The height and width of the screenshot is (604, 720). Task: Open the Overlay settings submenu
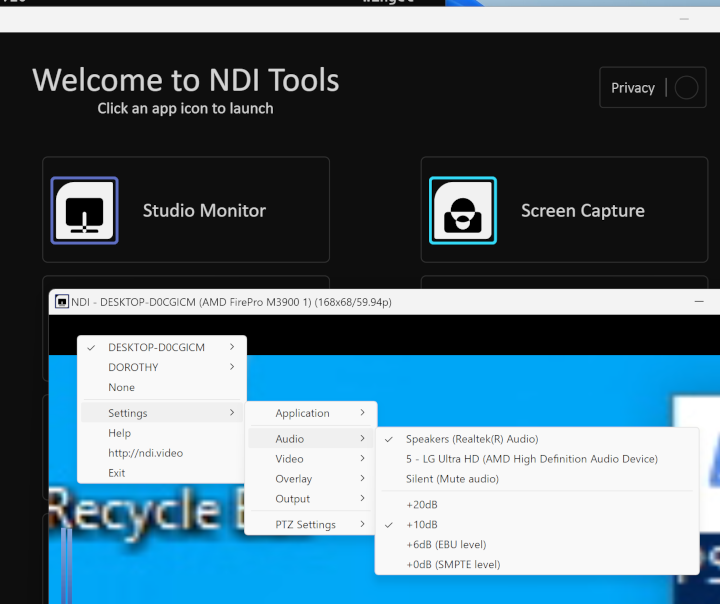pos(310,479)
